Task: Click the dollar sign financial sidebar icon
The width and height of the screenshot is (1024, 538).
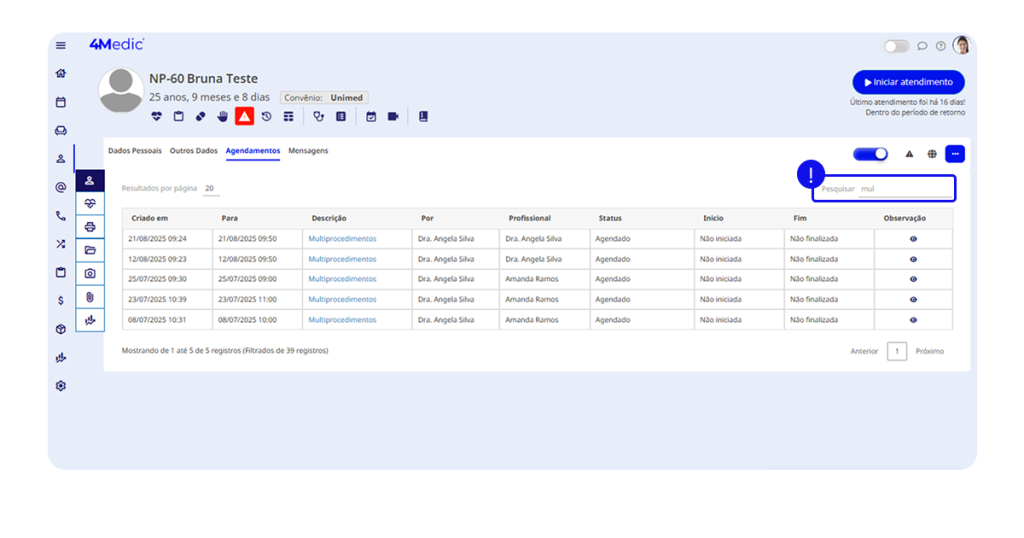Action: click(61, 300)
